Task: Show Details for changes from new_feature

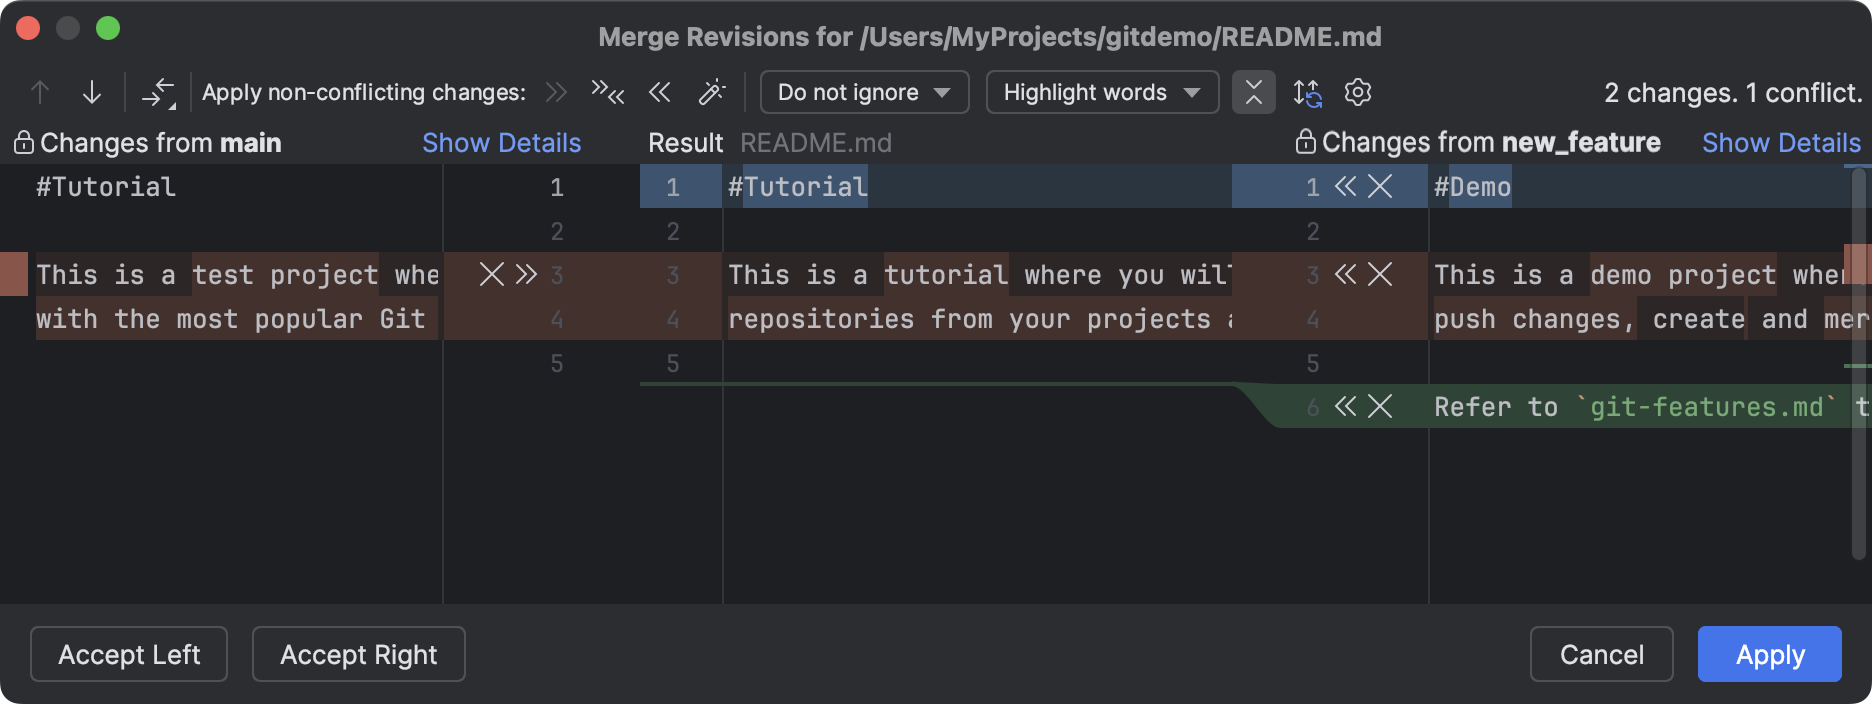Action: [1781, 143]
